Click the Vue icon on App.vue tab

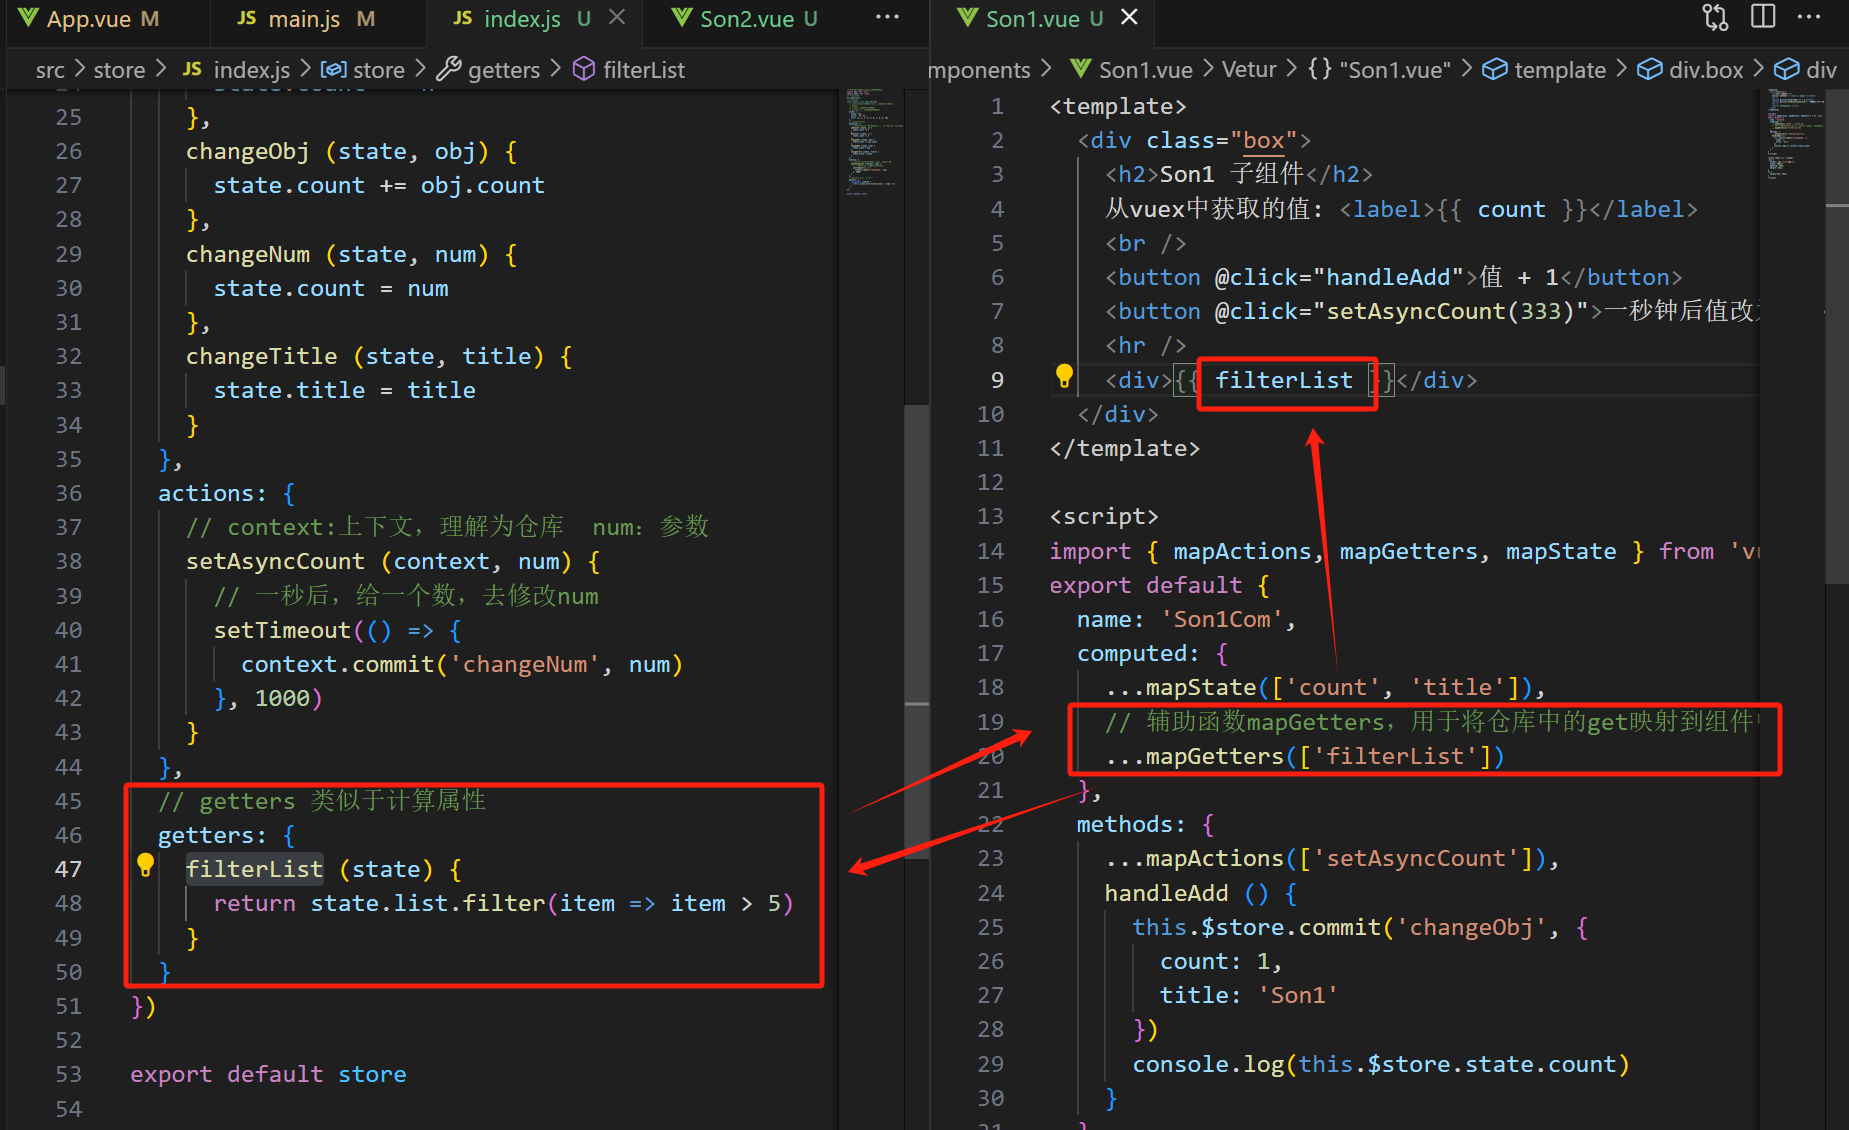[x=28, y=18]
